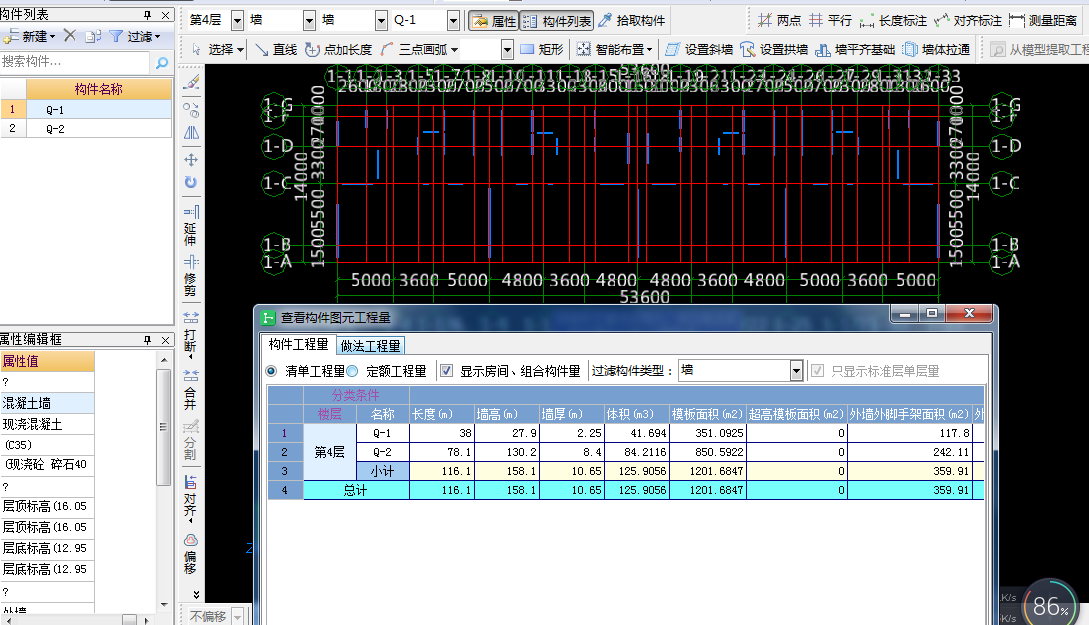Select component row Q-1
This screenshot has height=625, width=1089.
pyautogui.click(x=98, y=110)
